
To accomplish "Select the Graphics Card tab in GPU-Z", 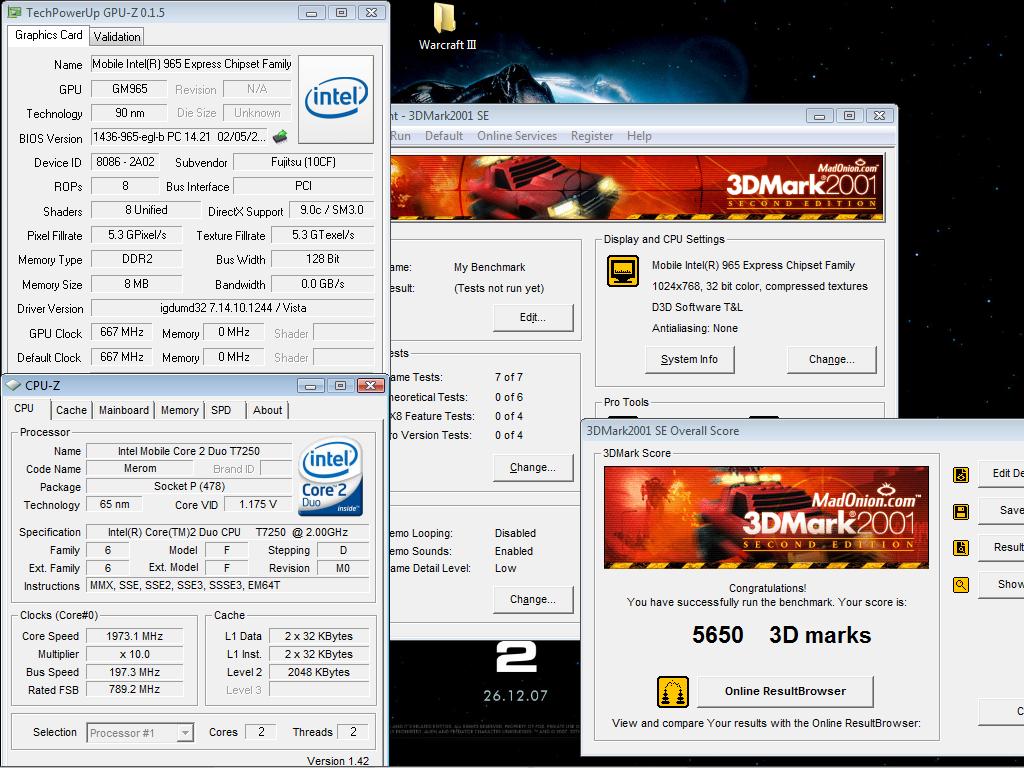I will click(x=48, y=35).
